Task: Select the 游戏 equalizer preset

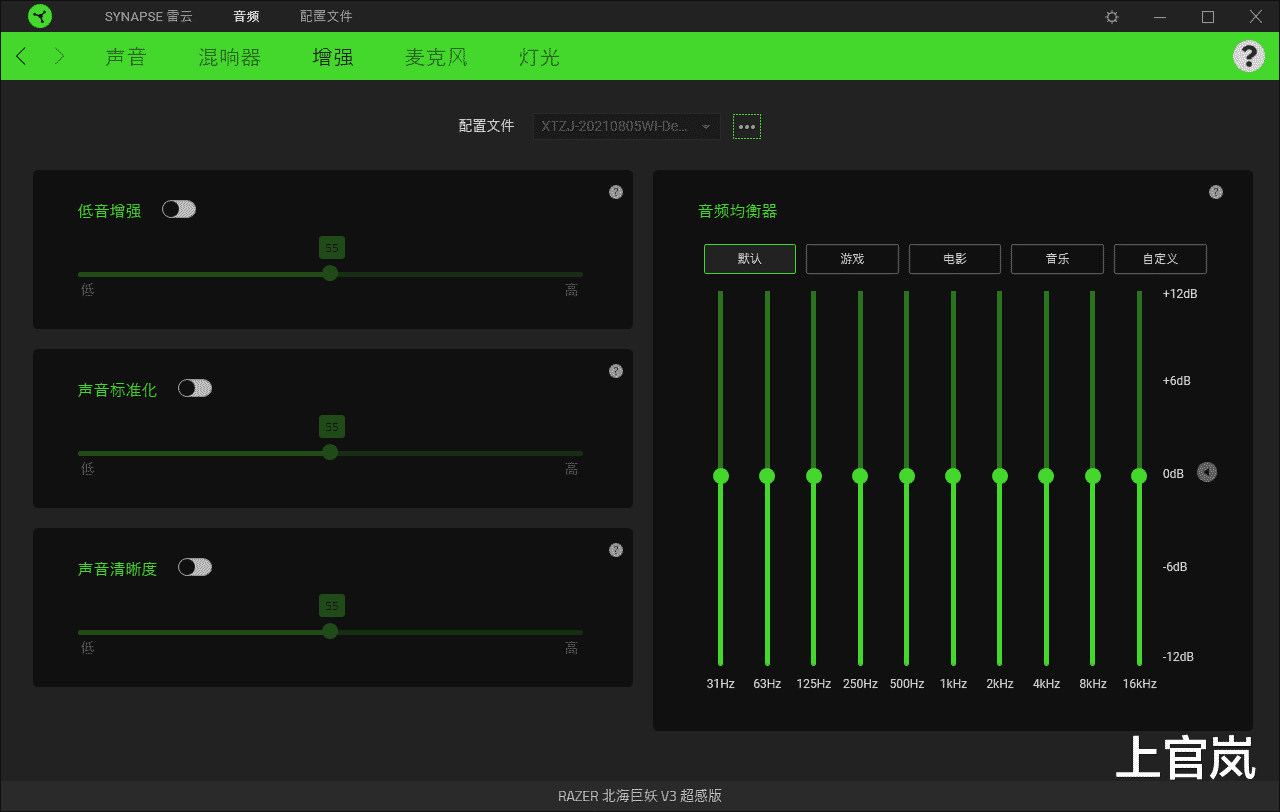Action: 852,259
